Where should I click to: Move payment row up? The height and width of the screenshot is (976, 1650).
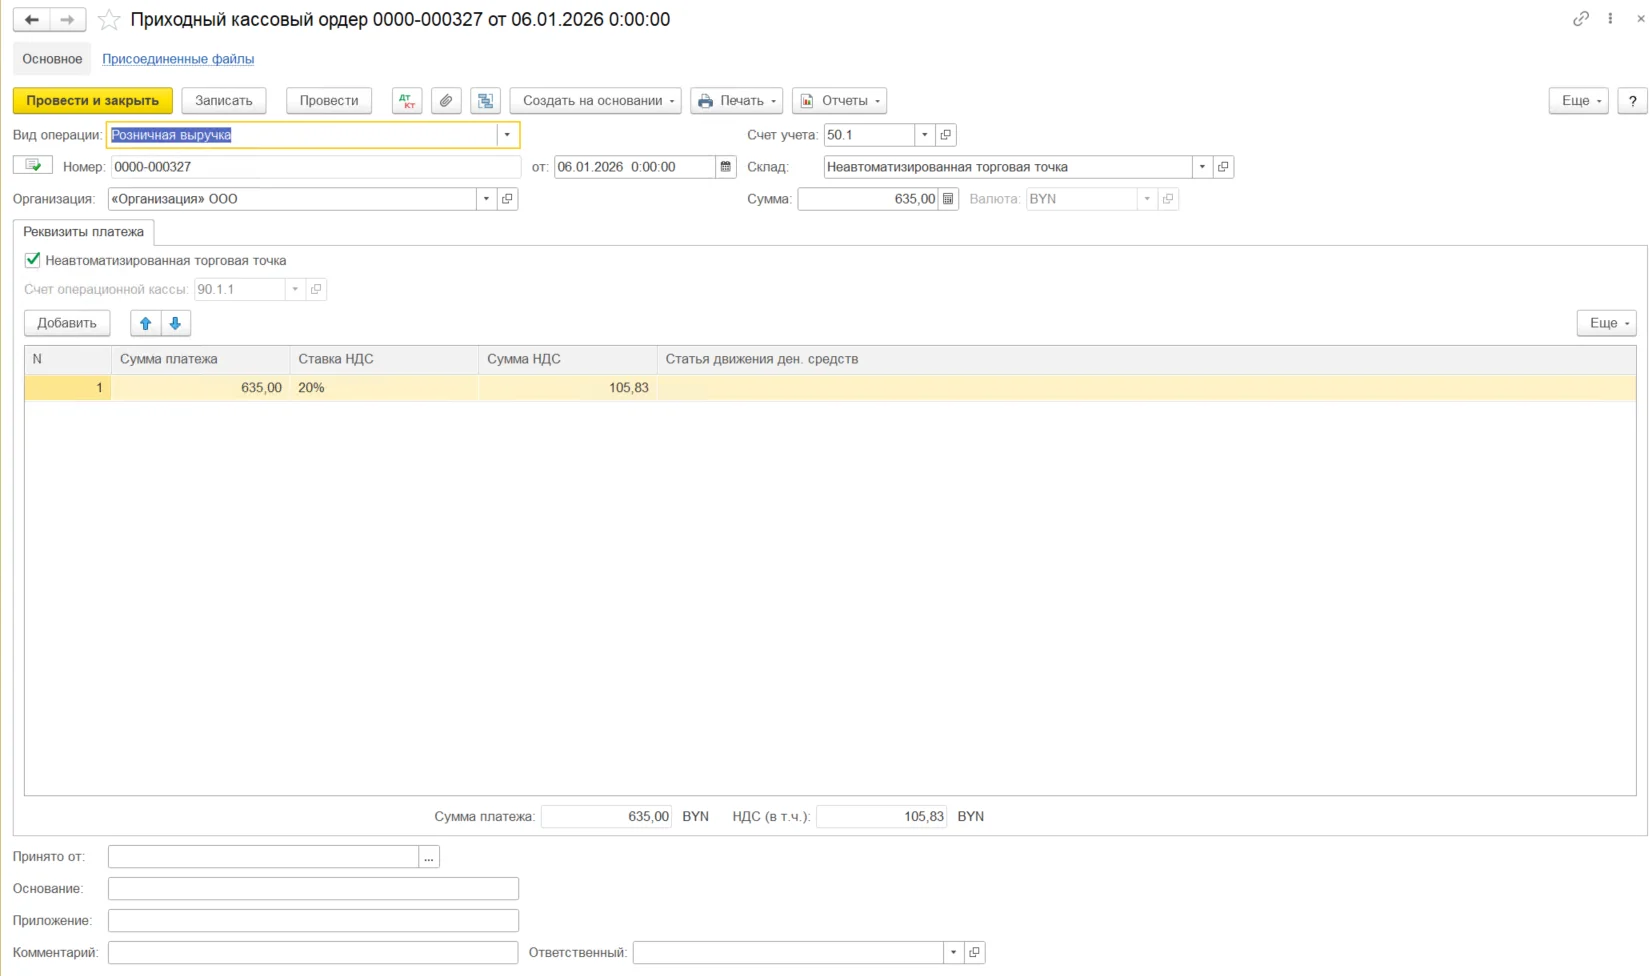(x=146, y=323)
